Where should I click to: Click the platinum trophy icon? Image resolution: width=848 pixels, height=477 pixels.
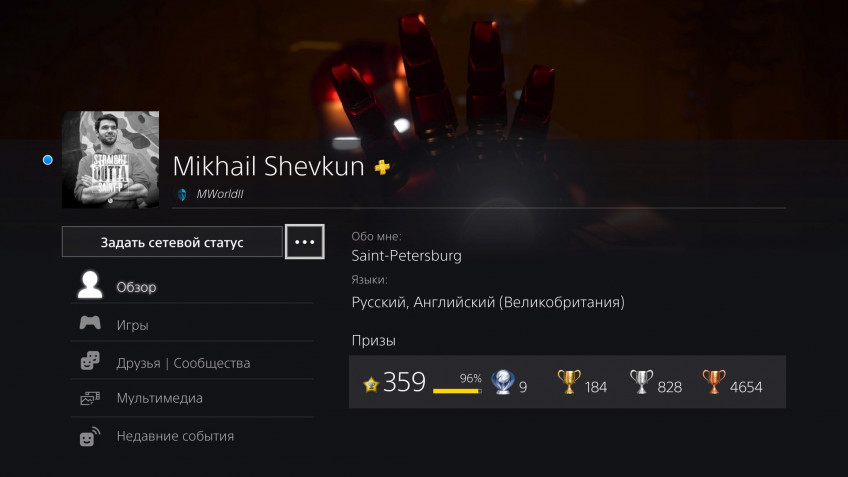tap(502, 382)
